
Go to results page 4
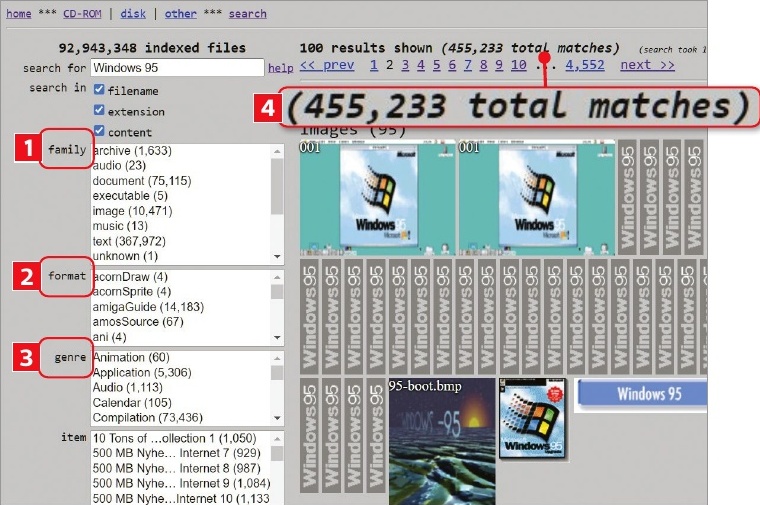coord(421,65)
